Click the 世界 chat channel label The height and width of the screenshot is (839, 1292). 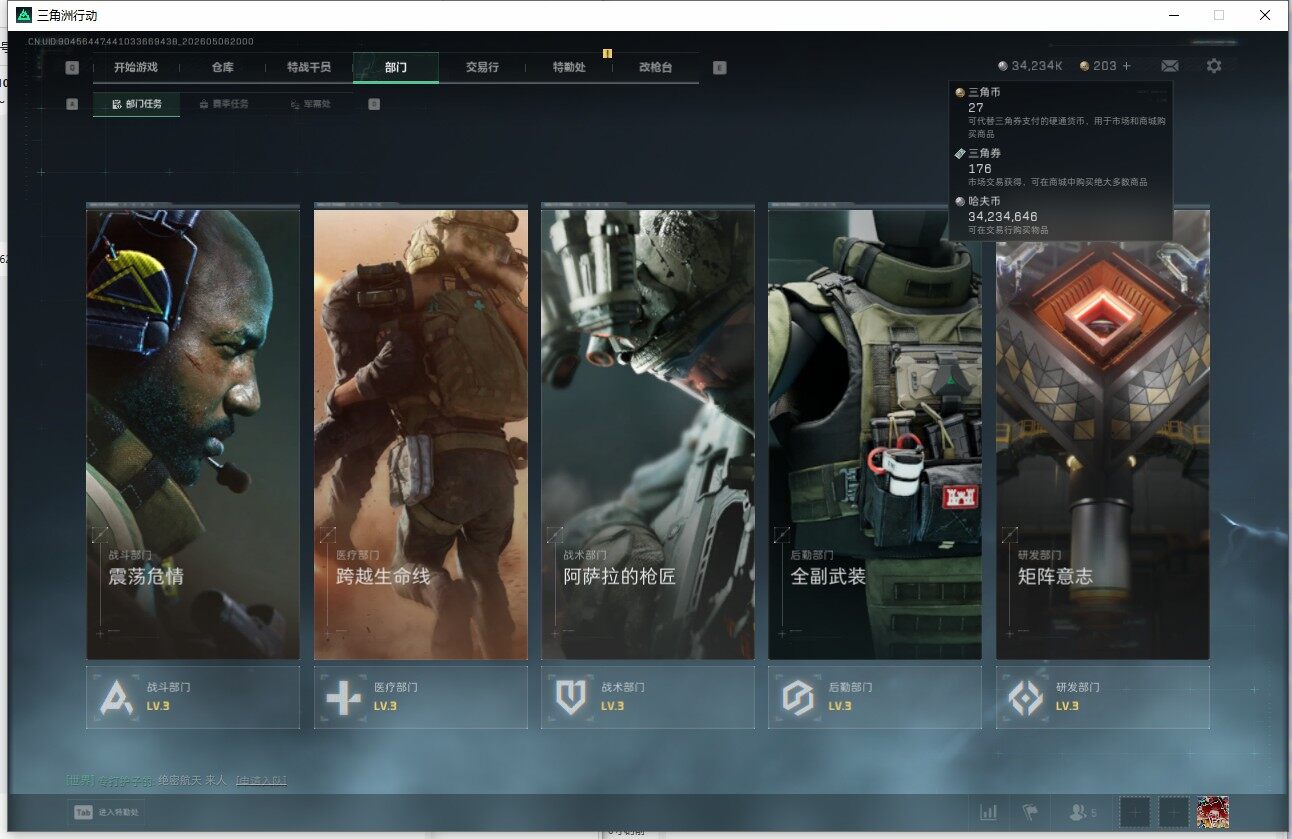pyautogui.click(x=79, y=780)
